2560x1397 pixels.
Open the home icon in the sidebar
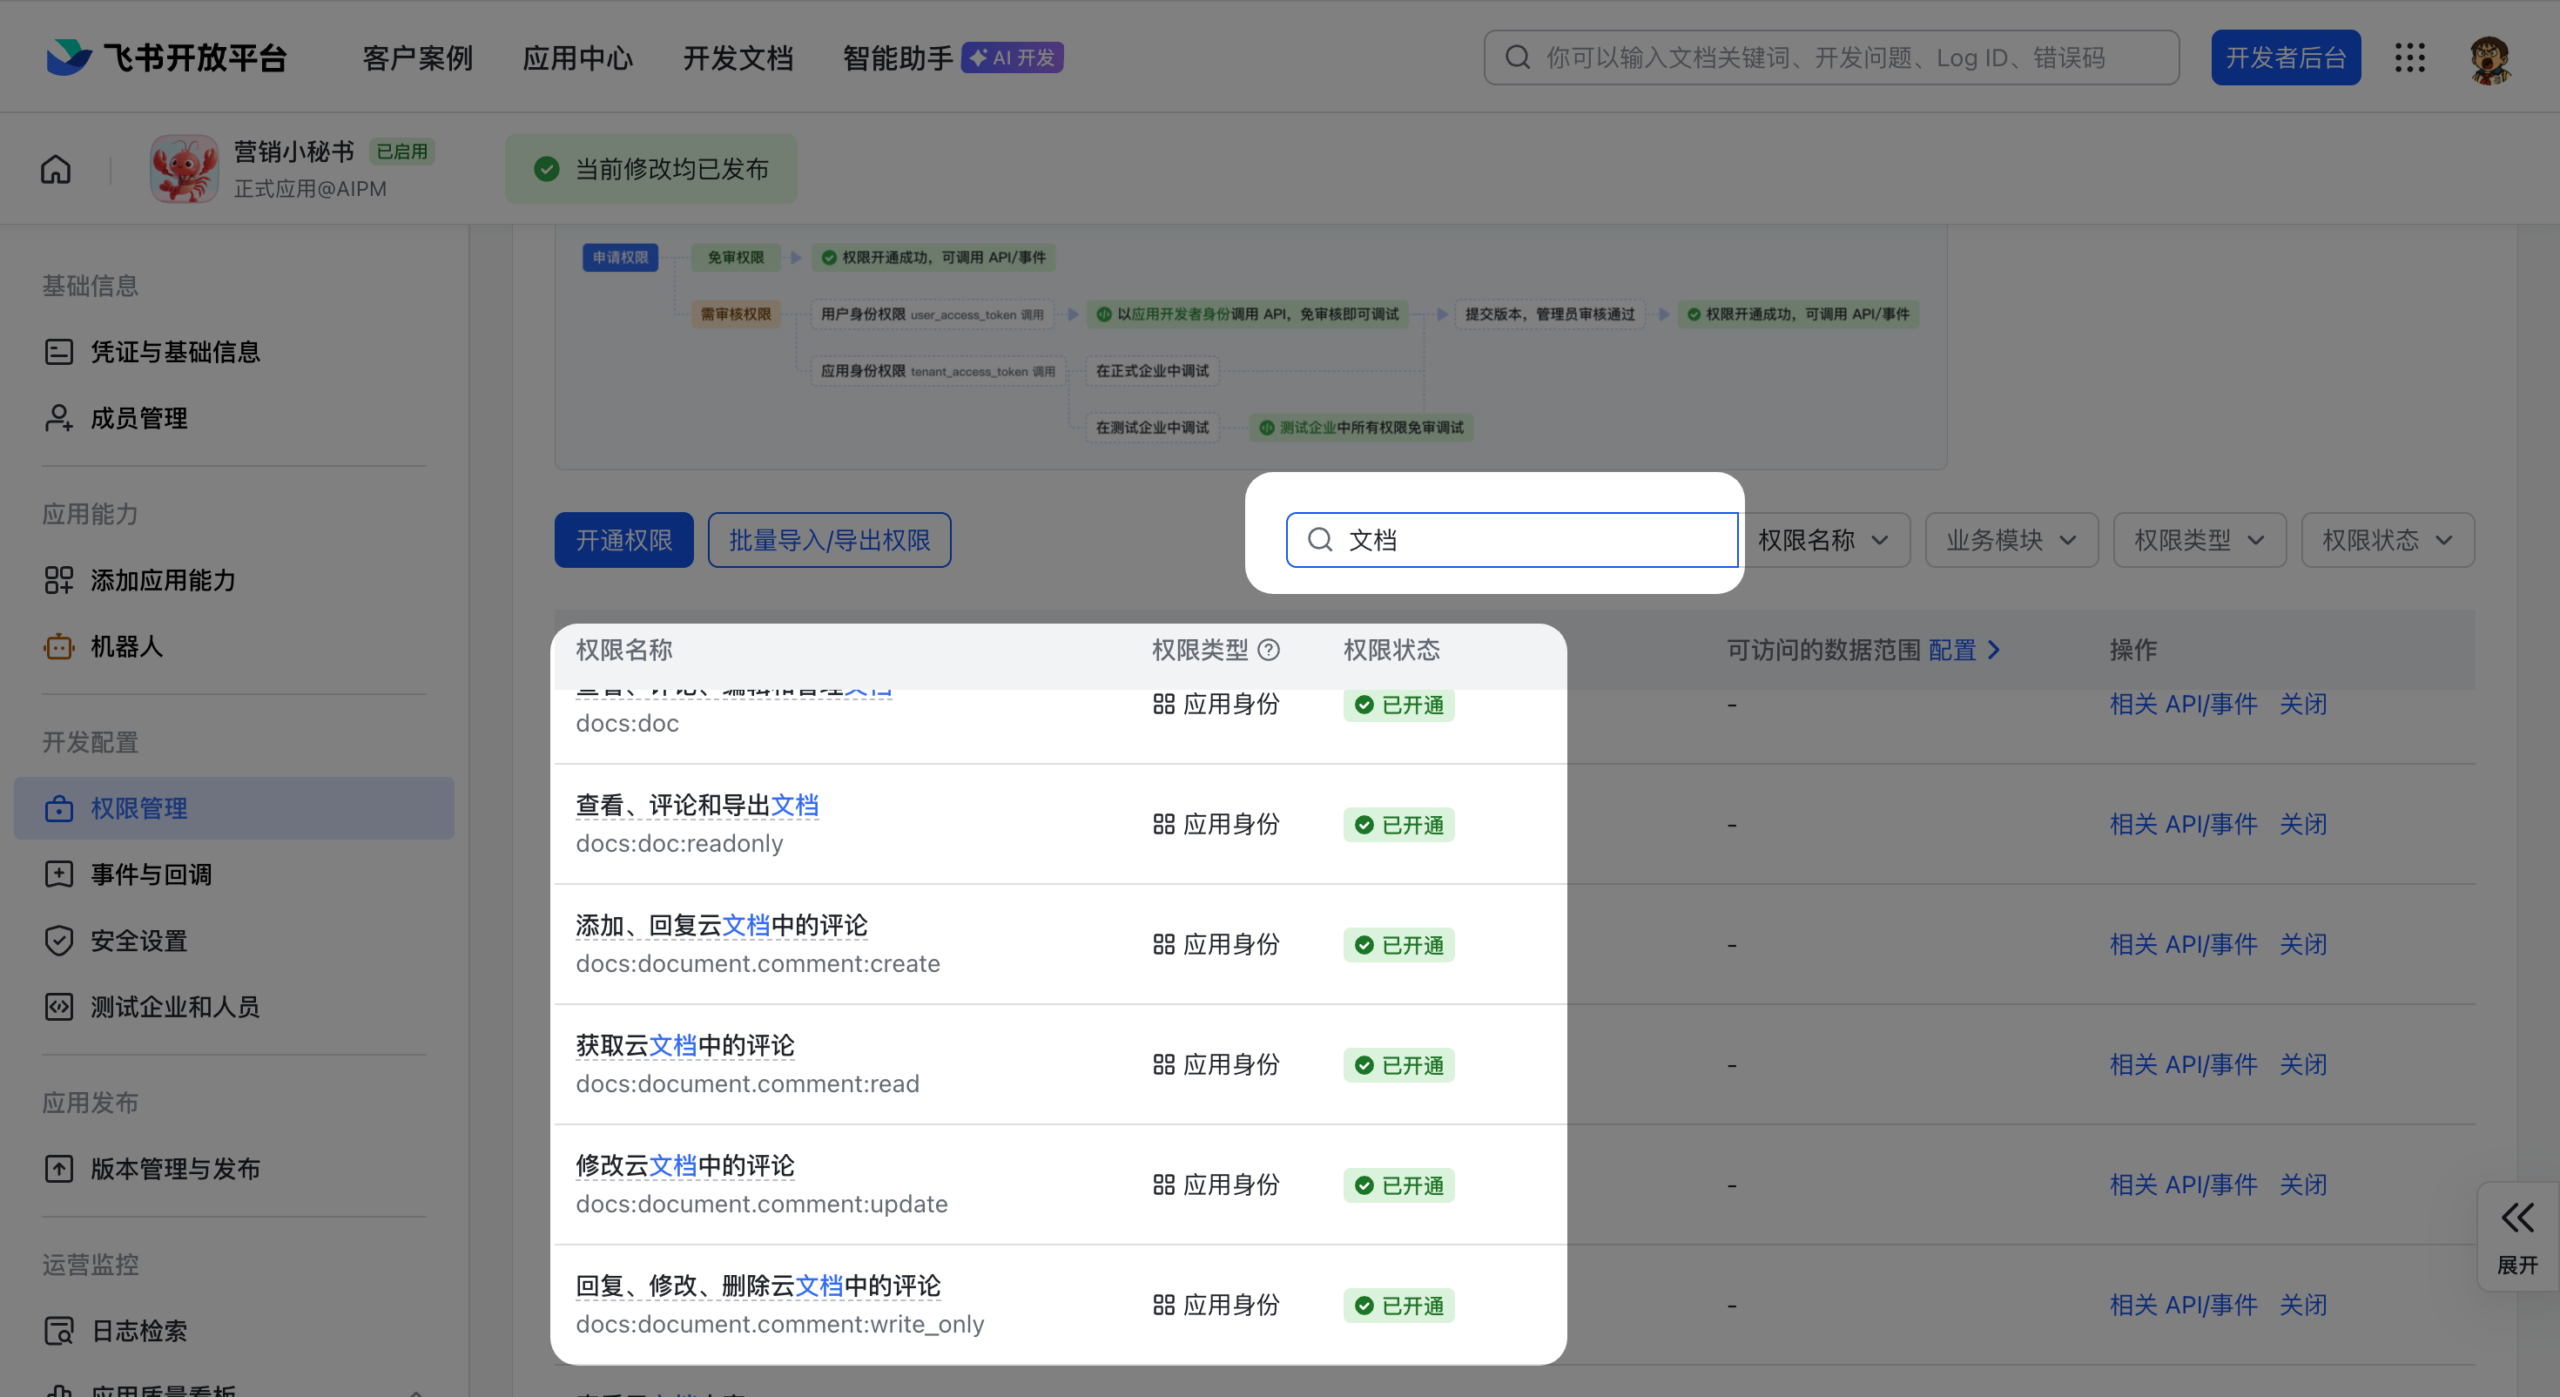tap(55, 169)
